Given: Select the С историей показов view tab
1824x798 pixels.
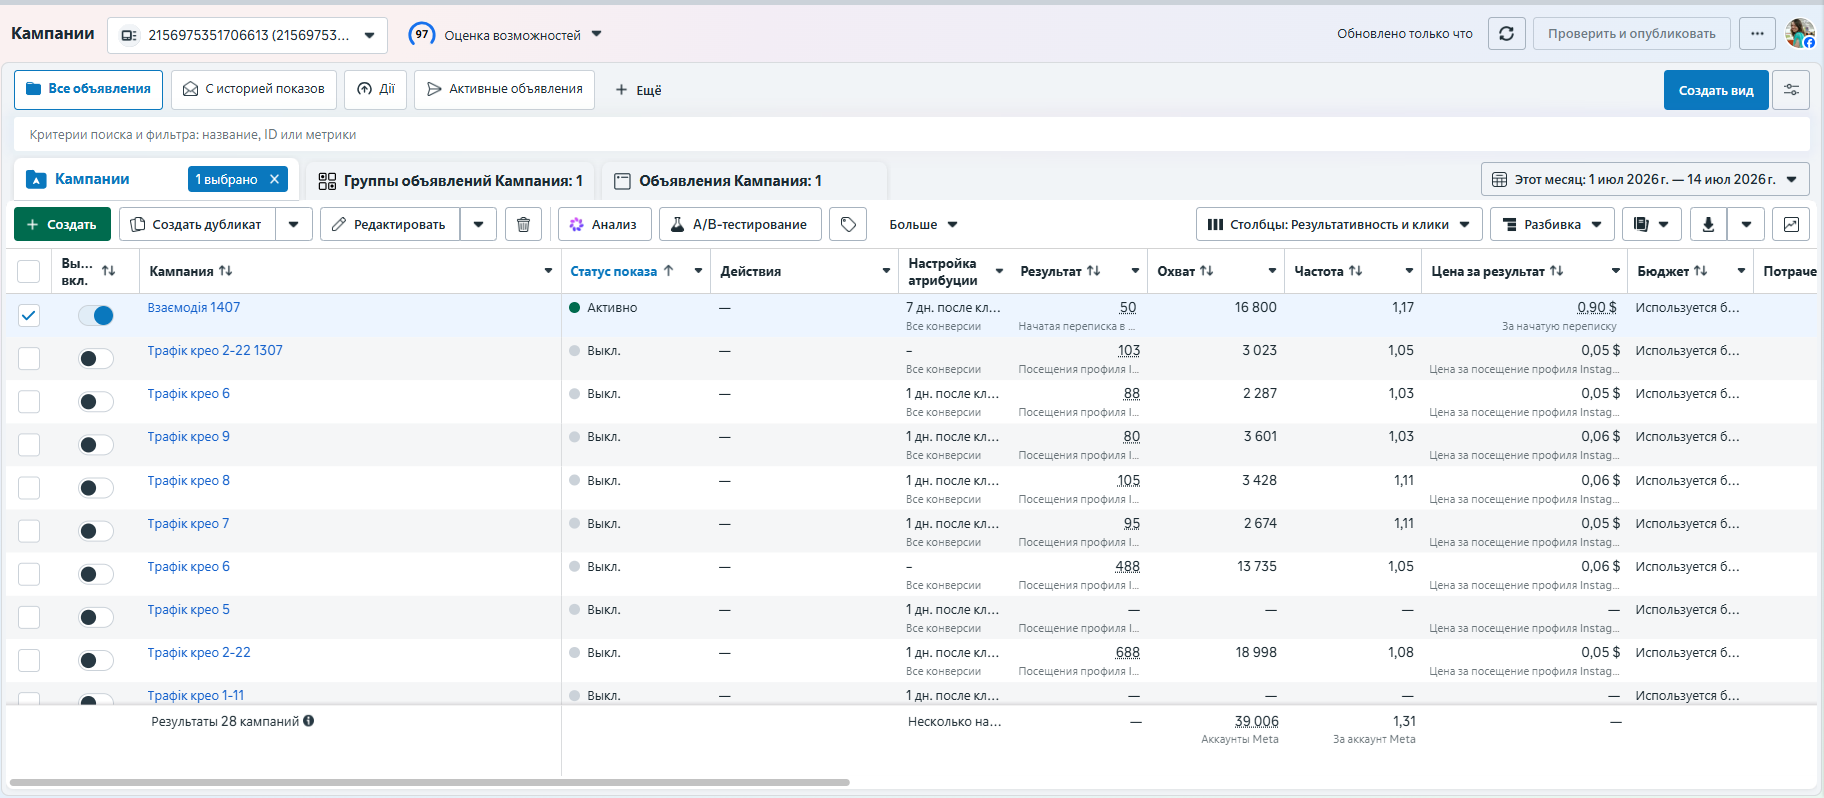Looking at the screenshot, I should tap(254, 89).
